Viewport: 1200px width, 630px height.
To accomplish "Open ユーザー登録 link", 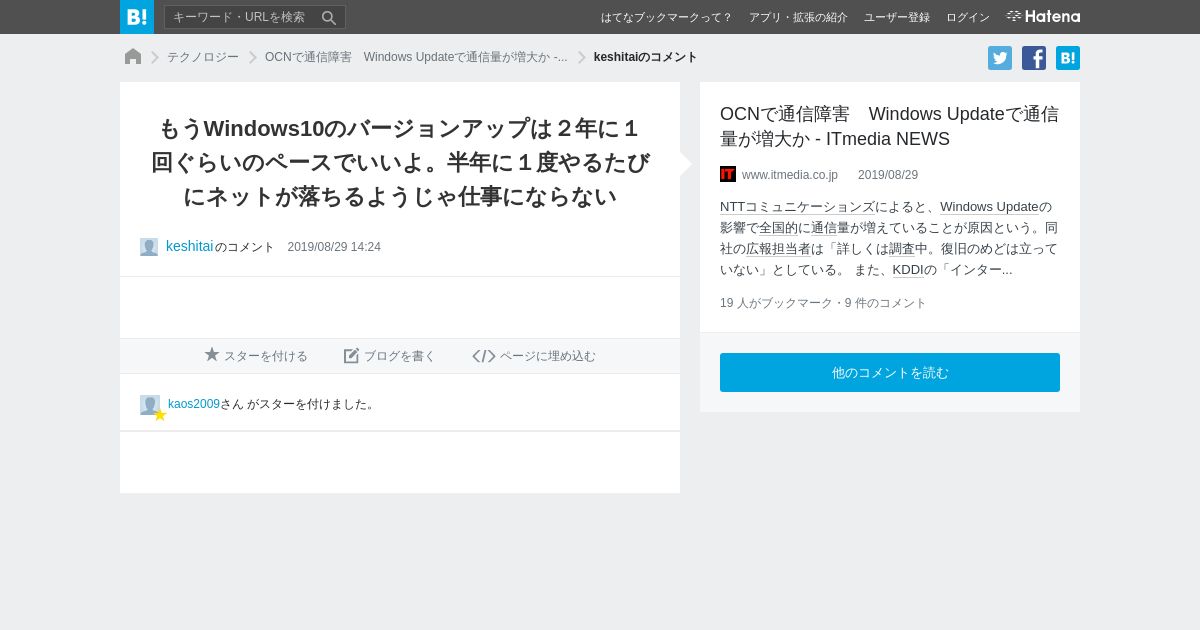I will 897,17.
